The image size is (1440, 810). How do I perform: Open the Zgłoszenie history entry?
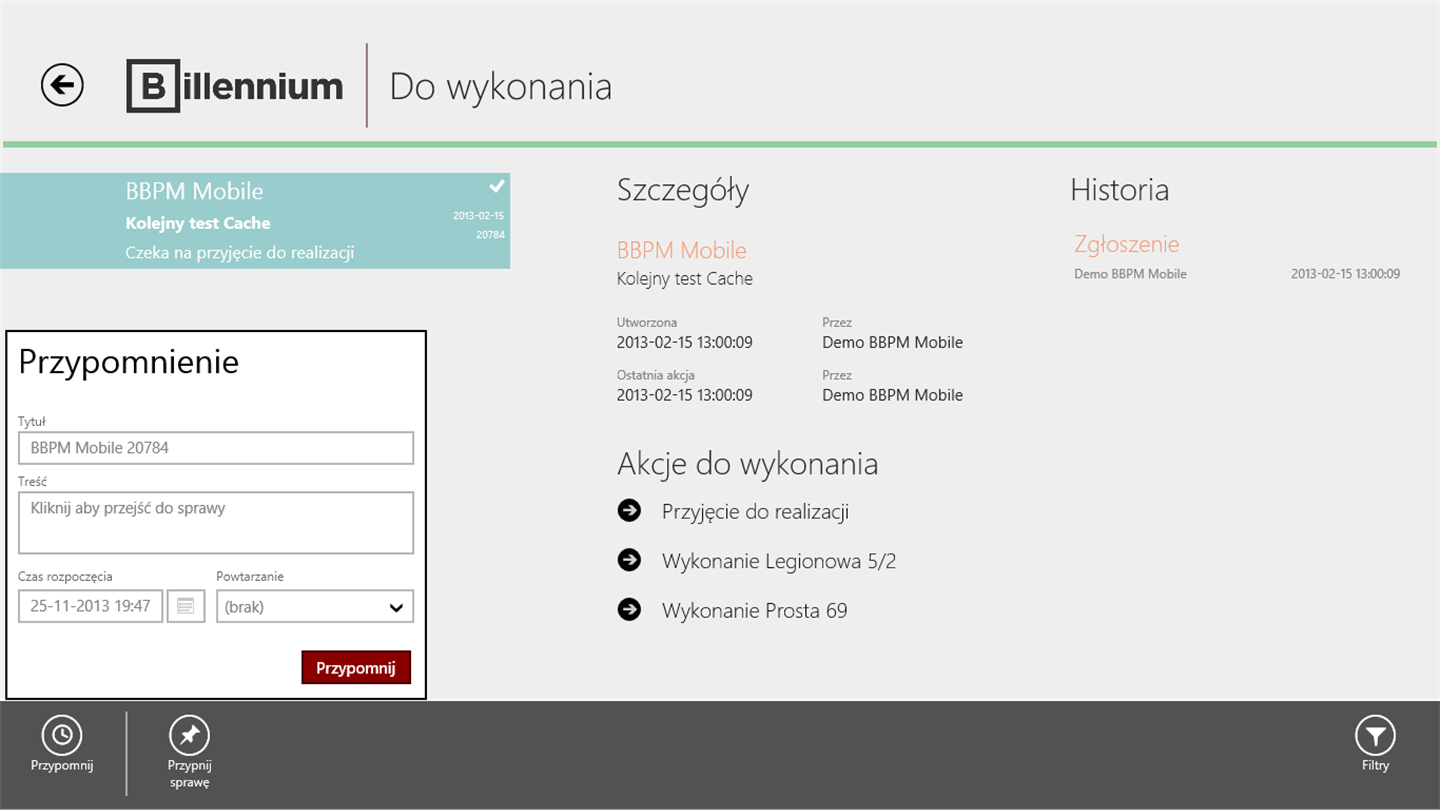(x=1127, y=244)
